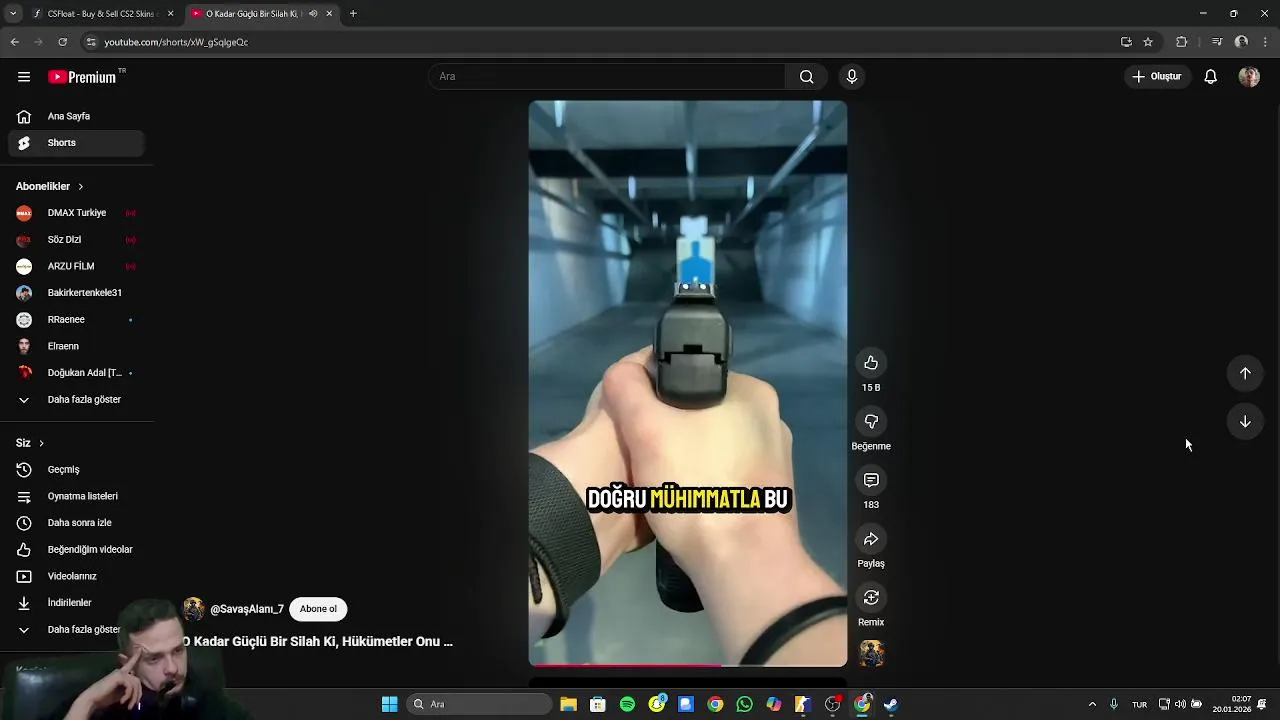Open Steam from the taskbar

coord(891,704)
